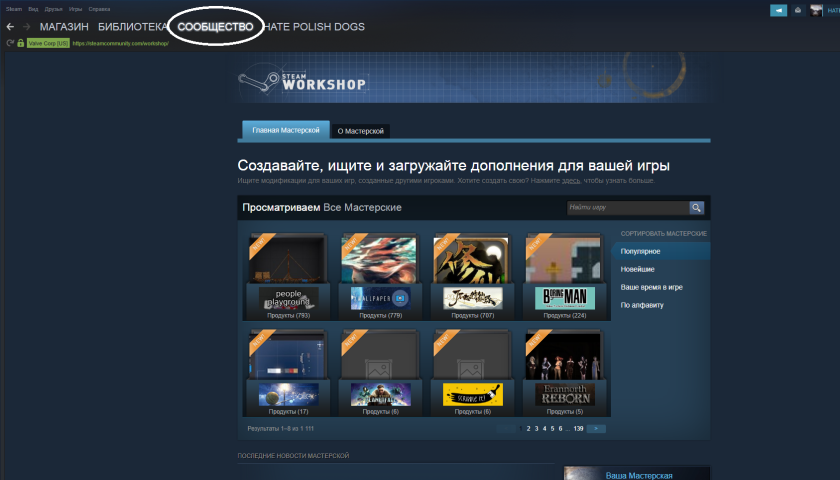The height and width of the screenshot is (480, 840).
Task: Open the announcements megaphone icon
Action: [x=778, y=10]
